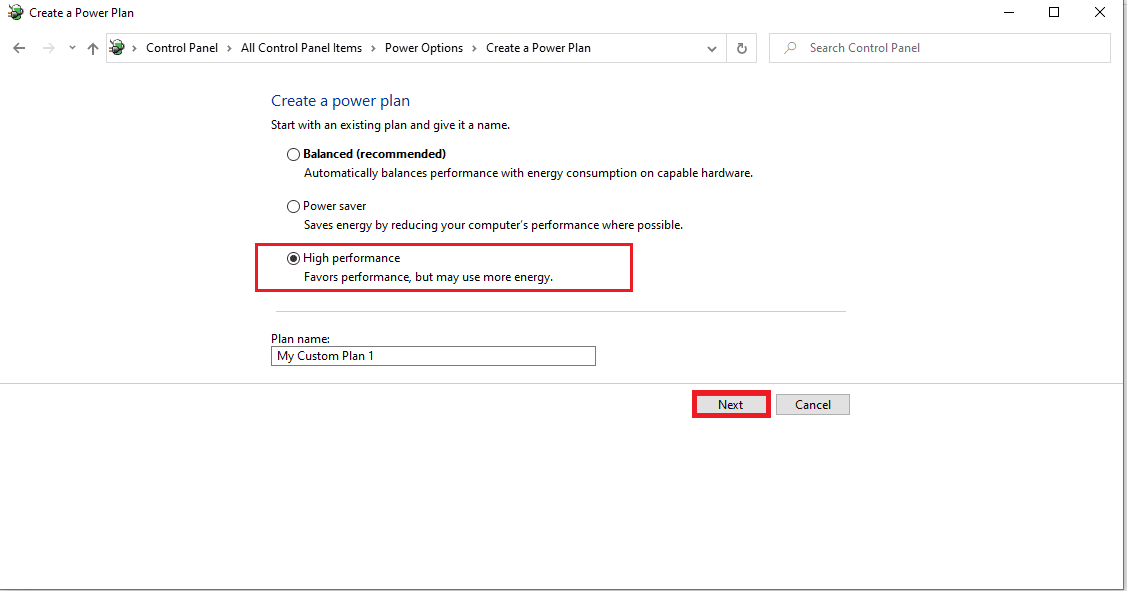The image size is (1127, 591).
Task: Click the Power Options icon in address bar
Action: pyautogui.click(x=116, y=47)
